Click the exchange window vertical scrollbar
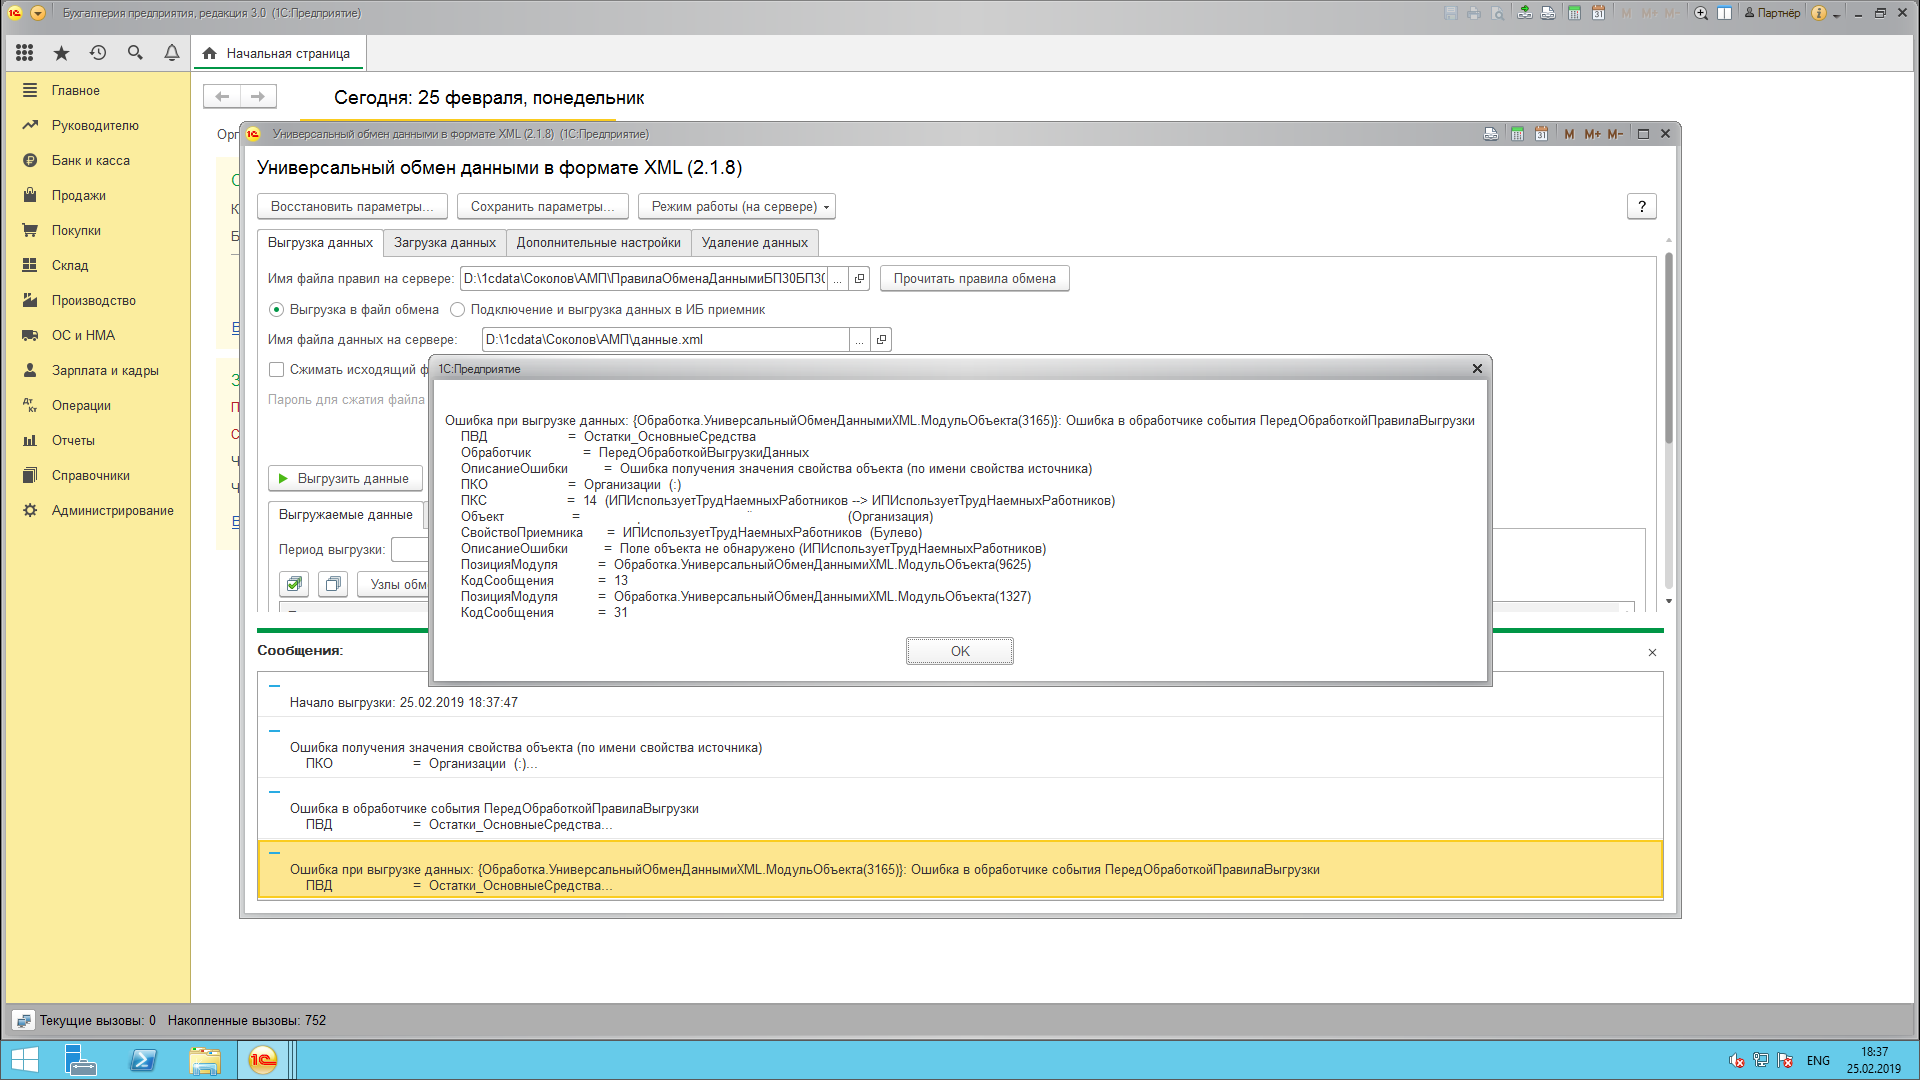Image resolution: width=1920 pixels, height=1080 pixels. point(1668,348)
